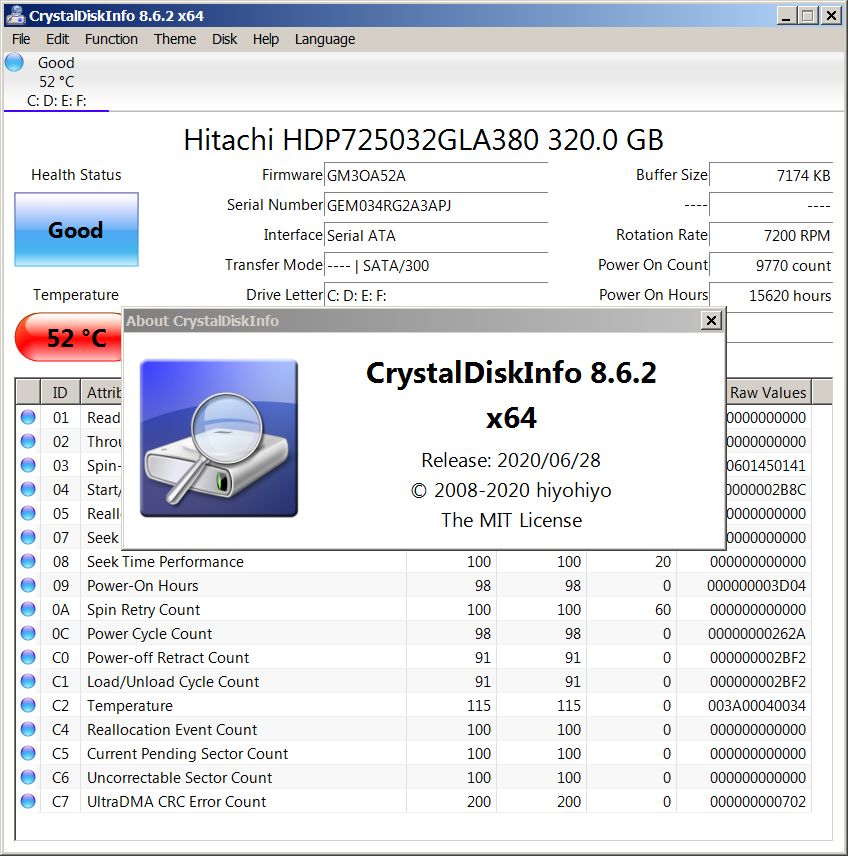Click status orb for Power Cycle Count

pos(28,633)
